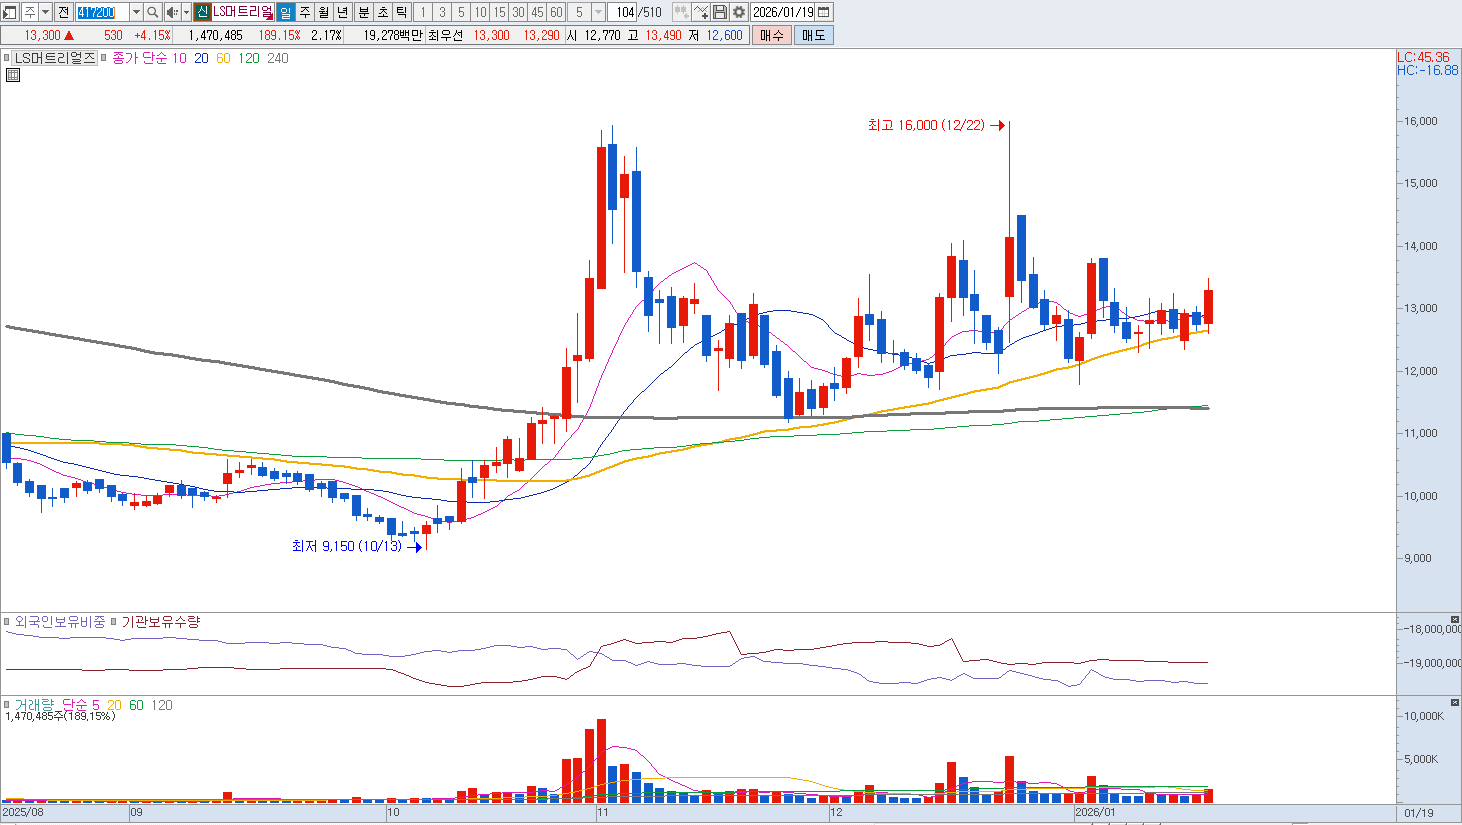Click the floppy disk save chart icon
1462x825 pixels.
720,12
